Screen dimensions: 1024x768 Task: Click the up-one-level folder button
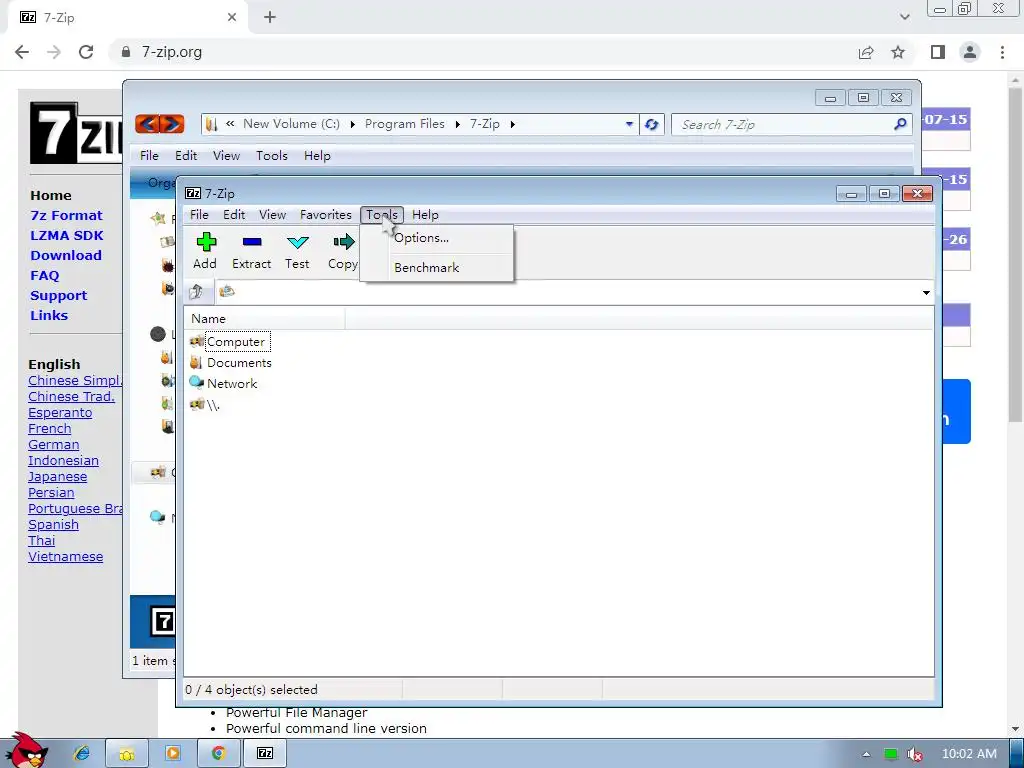[x=196, y=292]
